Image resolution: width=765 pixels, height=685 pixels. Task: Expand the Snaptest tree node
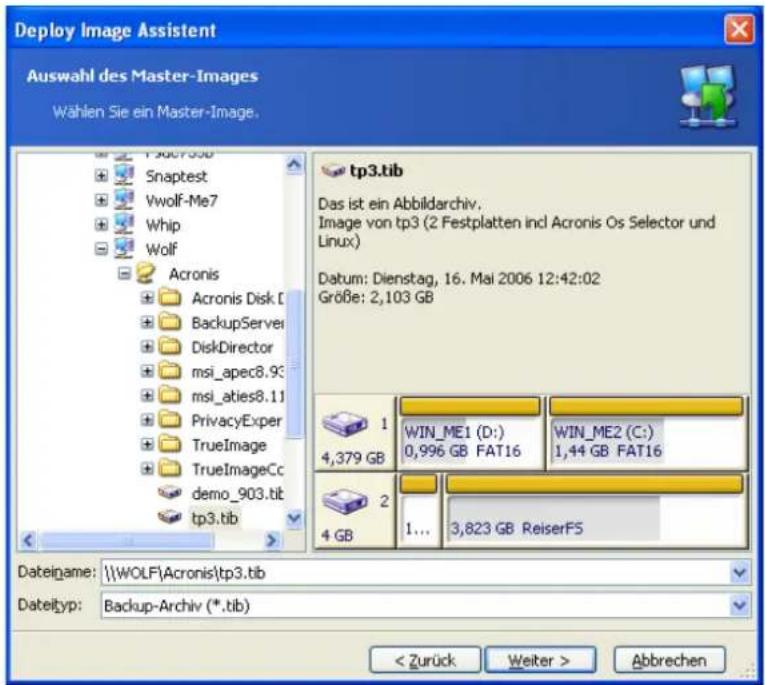point(101,176)
